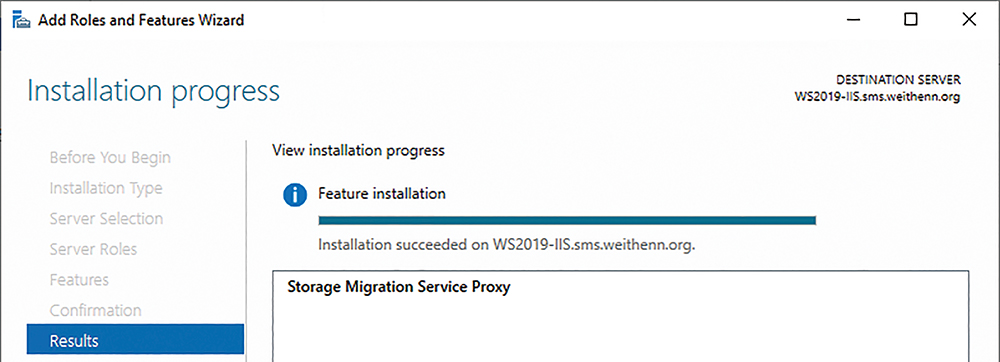Click the feature installation progress bar
Screen dimensions: 1000x362
point(567,221)
